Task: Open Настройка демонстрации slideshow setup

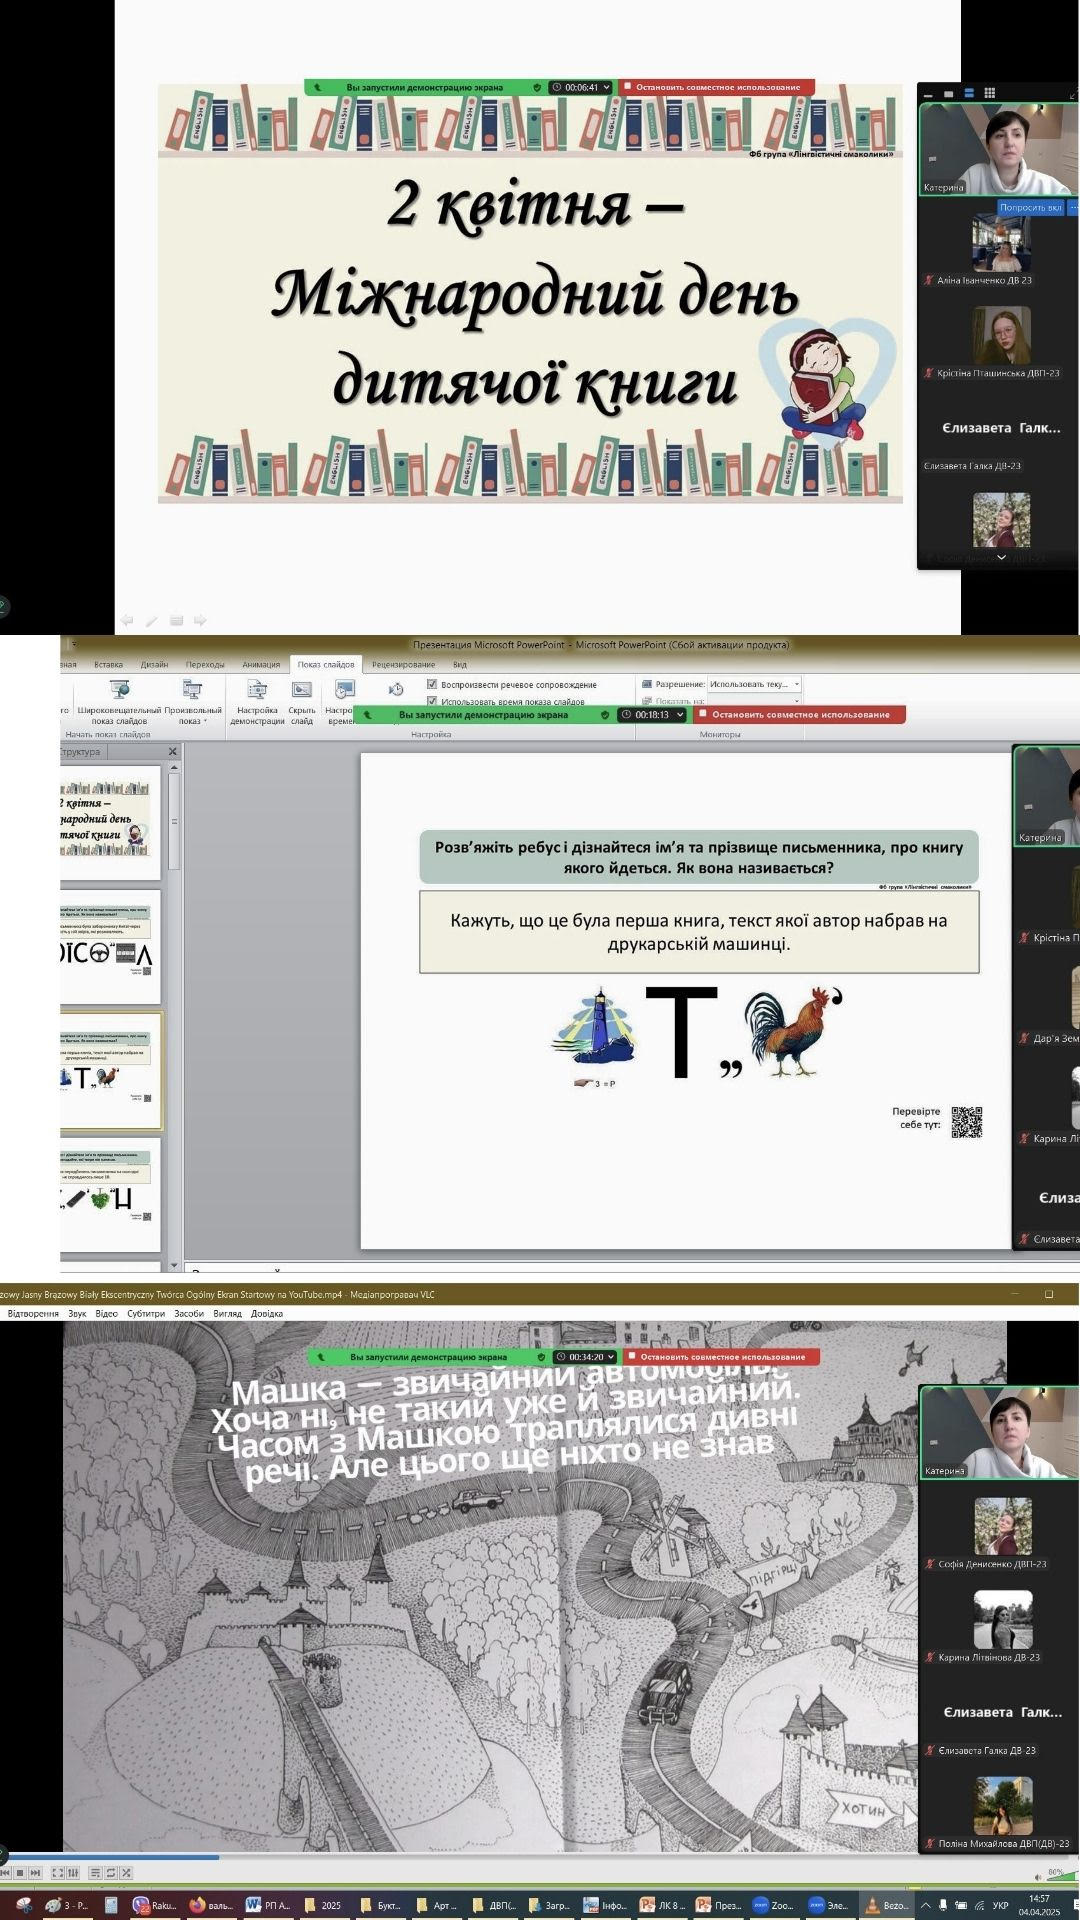Action: pyautogui.click(x=257, y=691)
